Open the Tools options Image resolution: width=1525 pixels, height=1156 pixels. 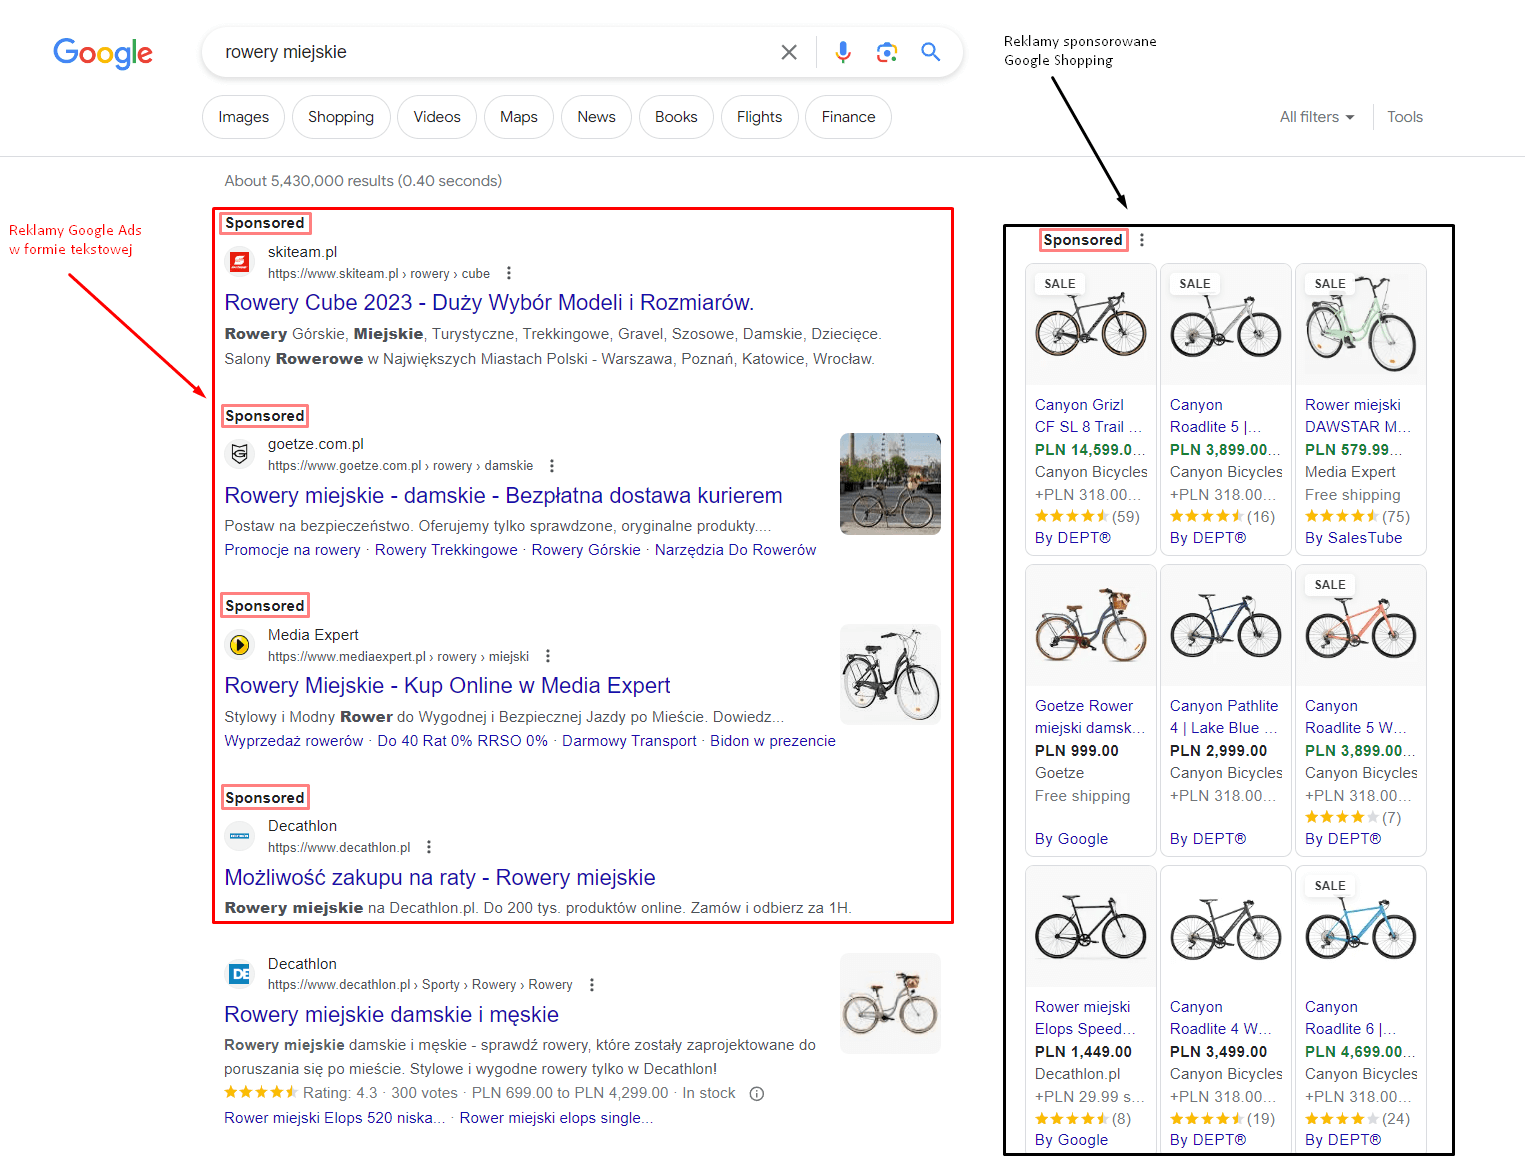(x=1404, y=117)
